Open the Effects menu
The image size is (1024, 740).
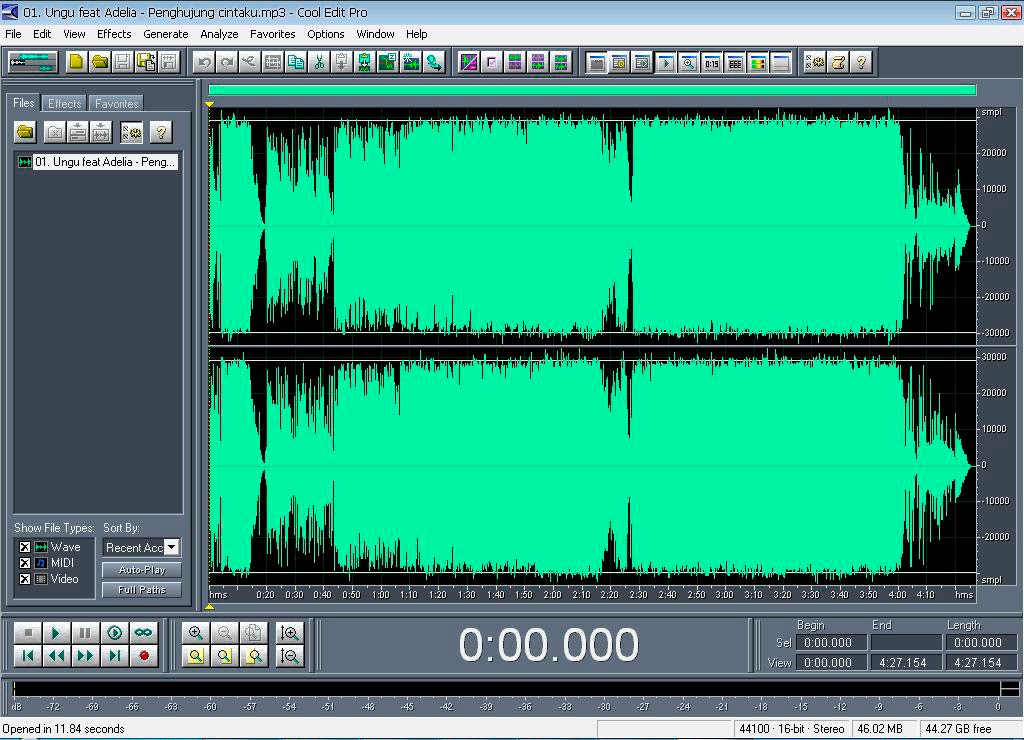(114, 34)
